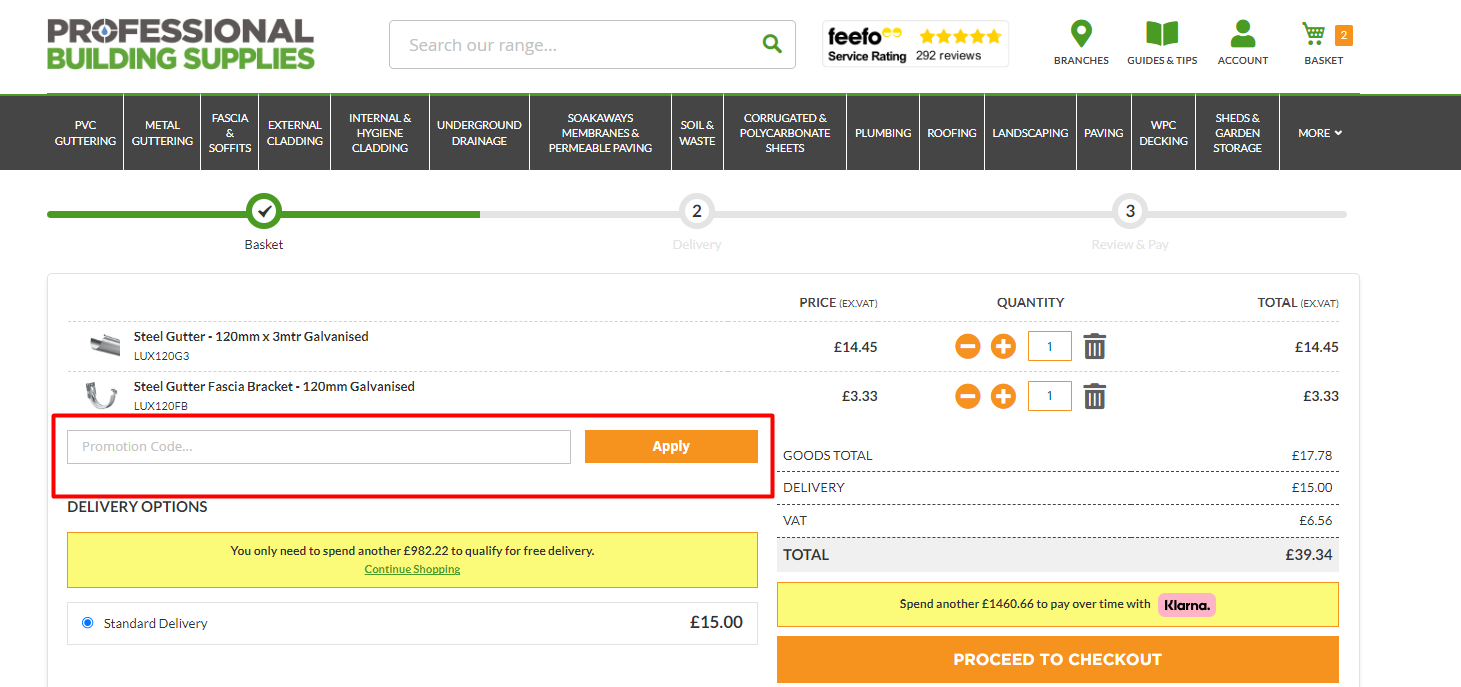1461x687 pixels.
Task: Increase Steel Gutter quantity with plus icon
Action: pos(1003,346)
